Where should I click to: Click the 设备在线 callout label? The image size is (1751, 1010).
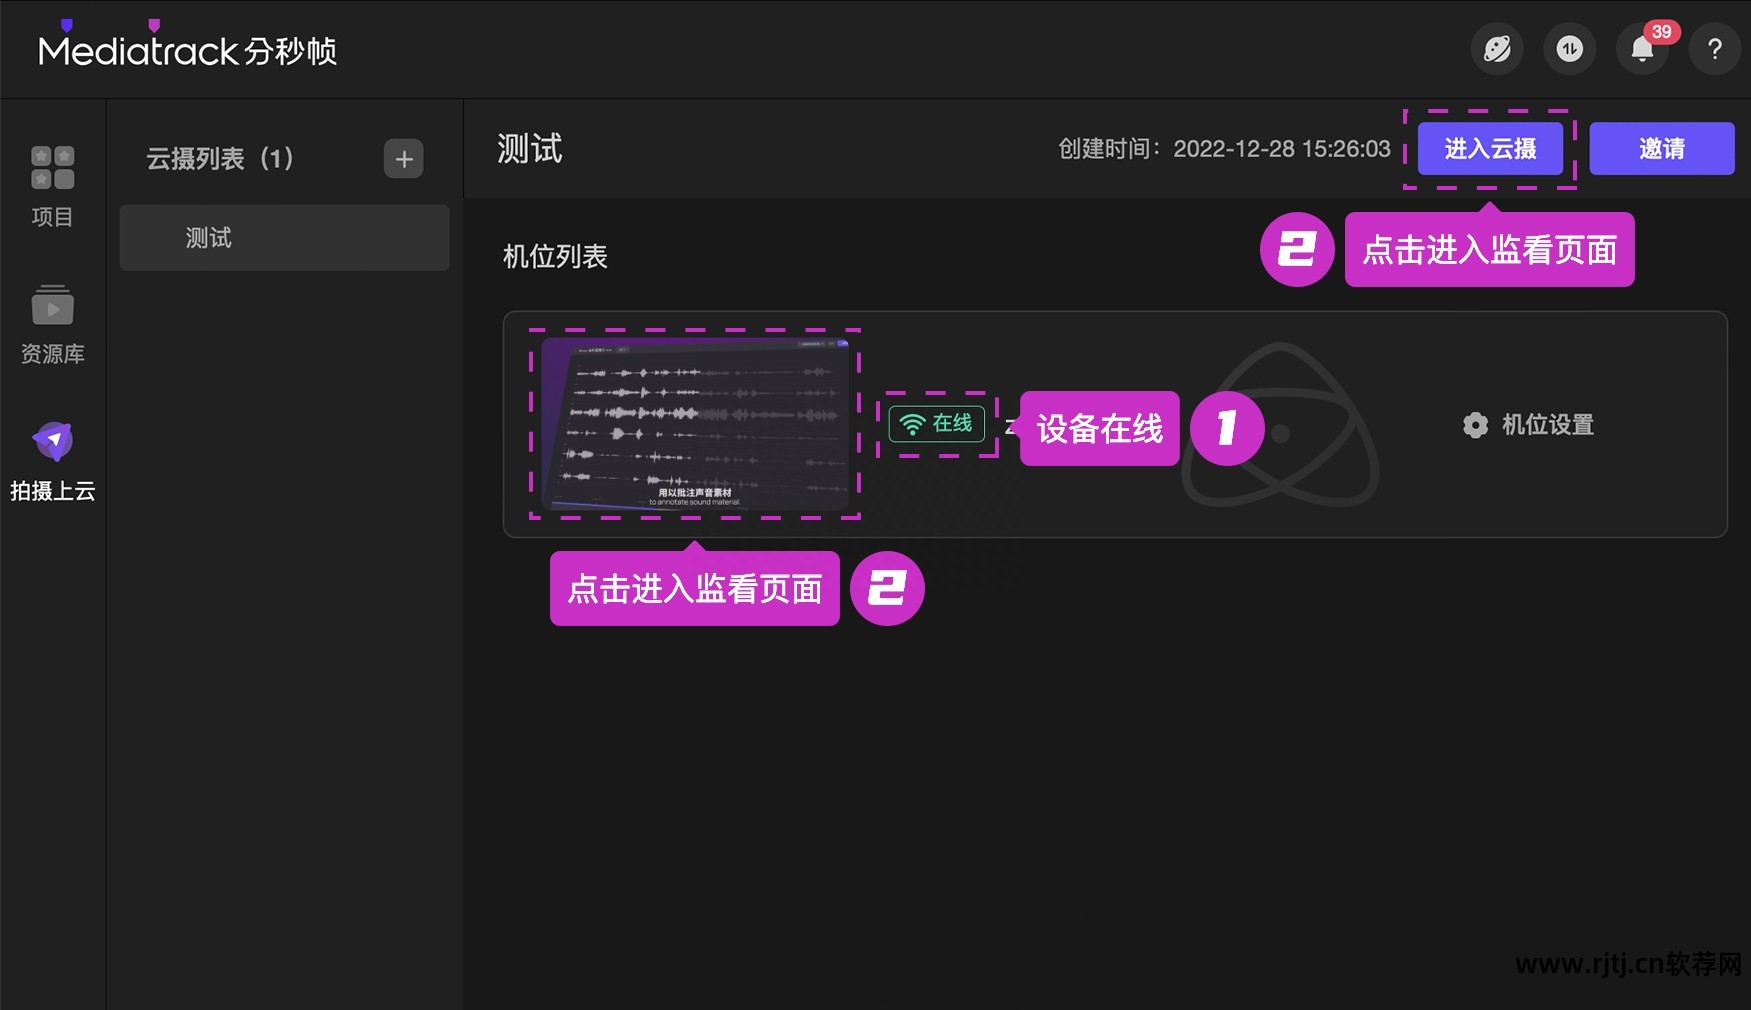coord(1099,429)
